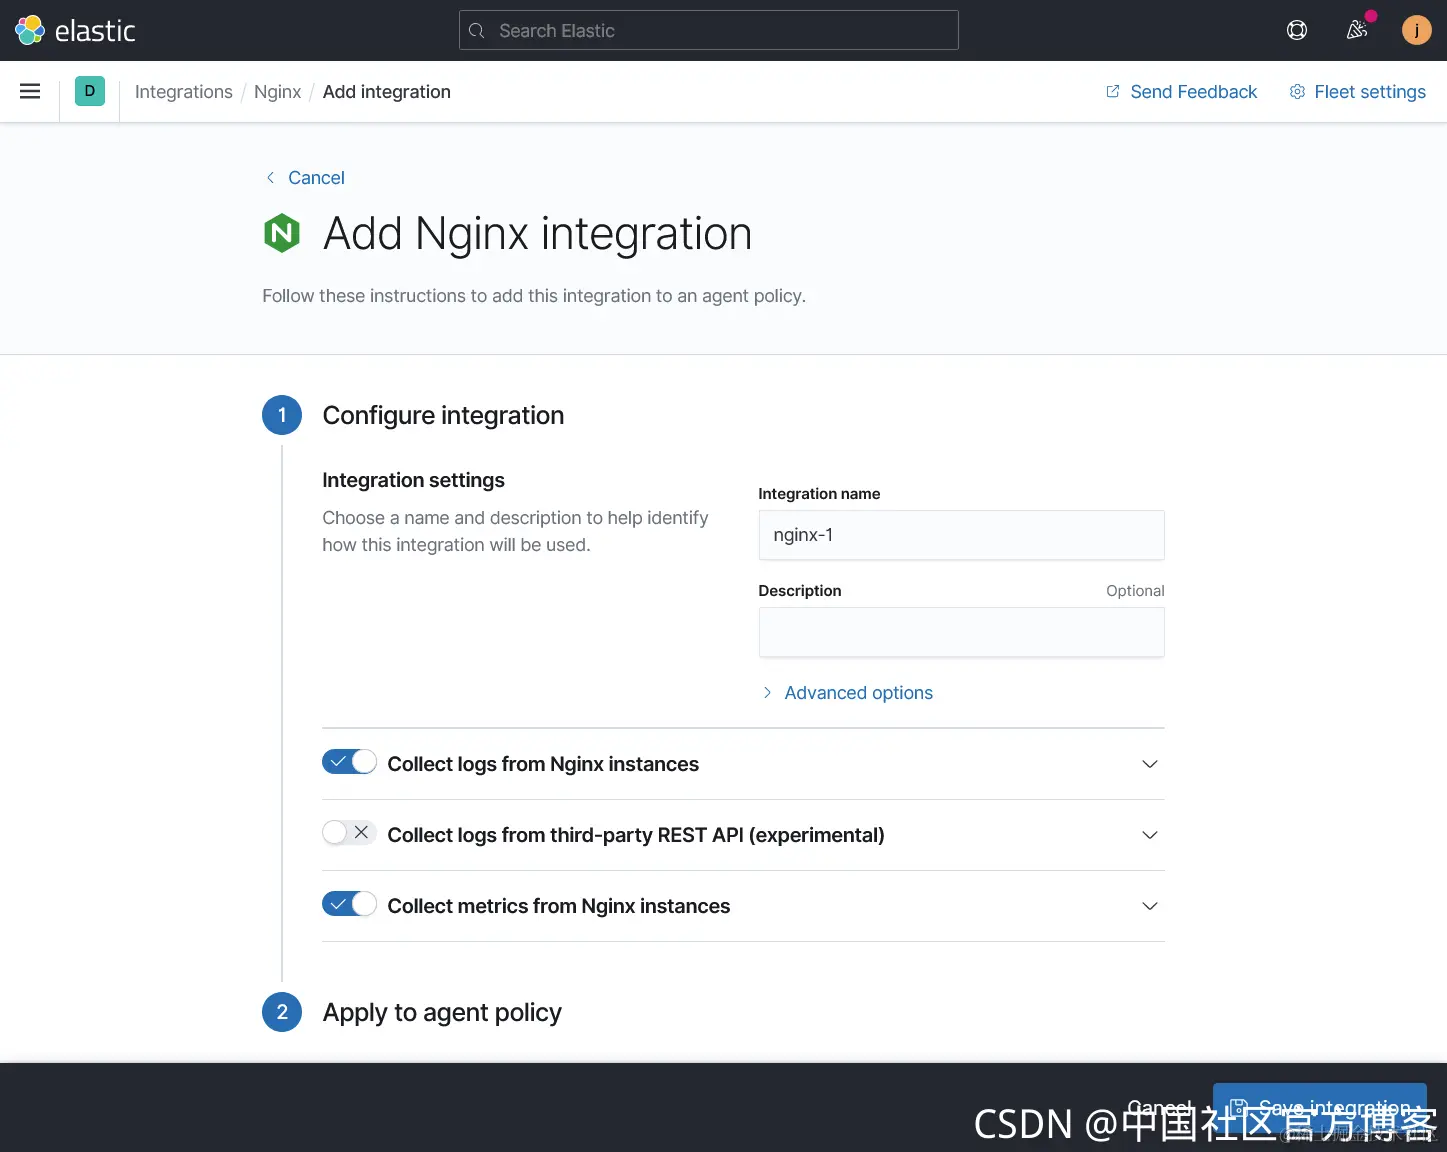
Task: Disable Collect logs from Nginx instances
Action: pyautogui.click(x=349, y=762)
